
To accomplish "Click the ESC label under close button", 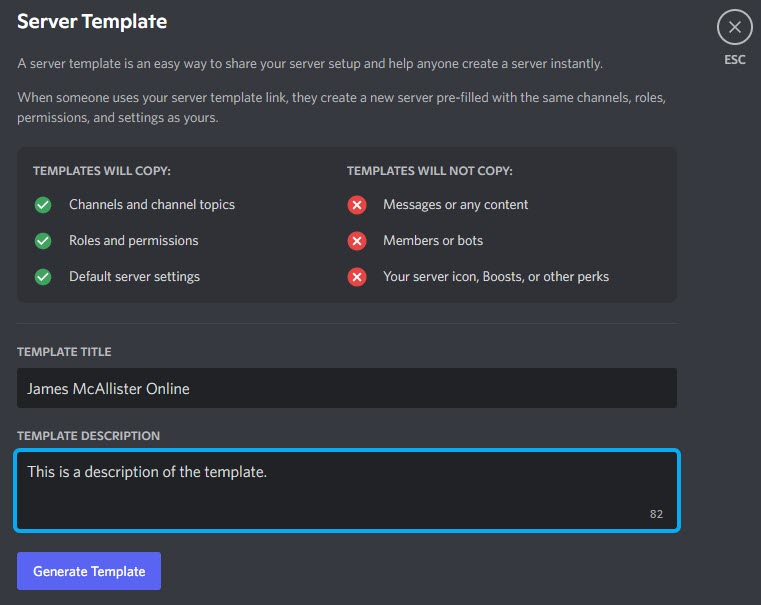I will point(734,60).
